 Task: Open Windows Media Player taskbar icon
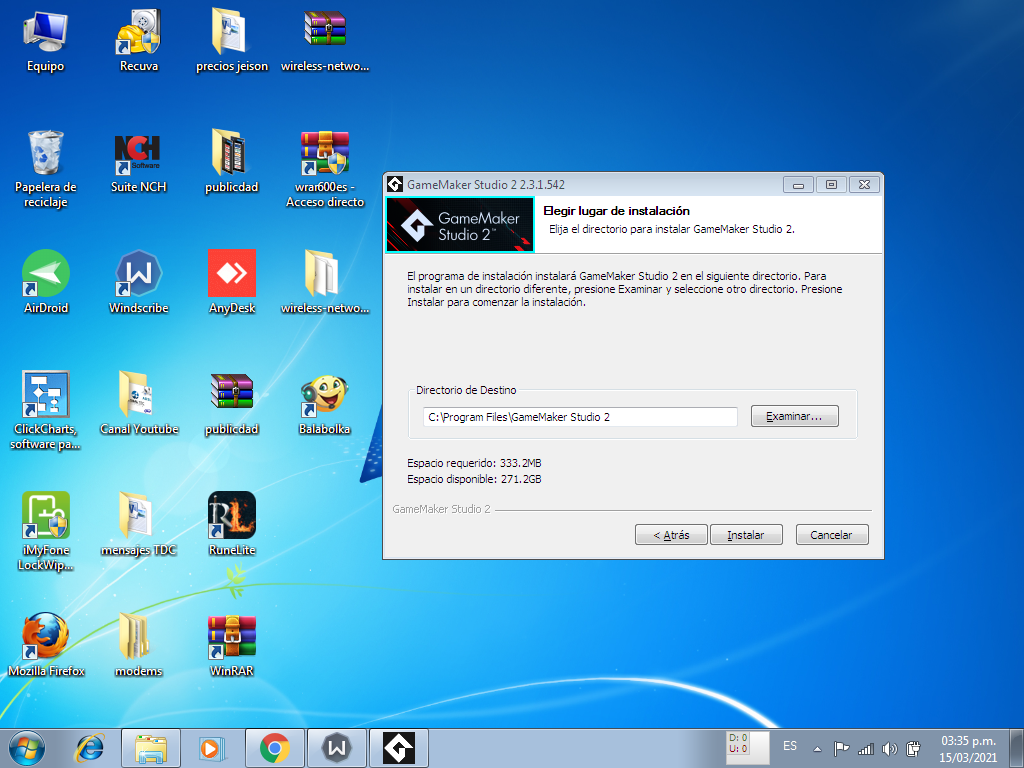211,748
